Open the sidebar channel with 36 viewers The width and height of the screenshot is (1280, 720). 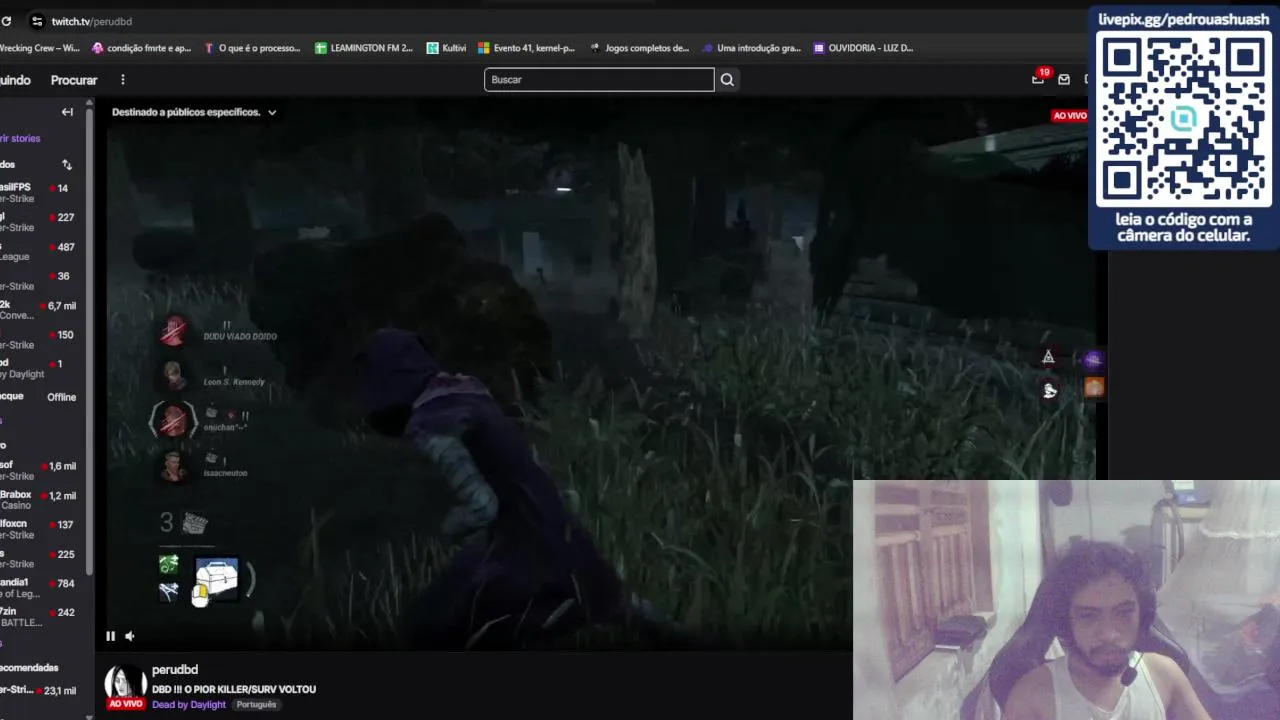[40, 281]
